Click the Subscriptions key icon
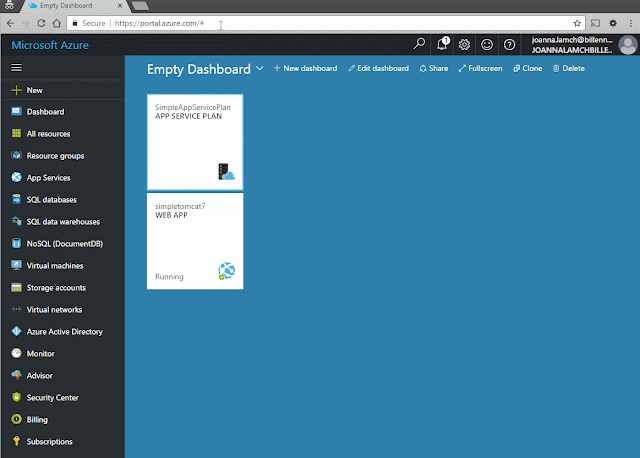This screenshot has height=458, width=640. 16,441
